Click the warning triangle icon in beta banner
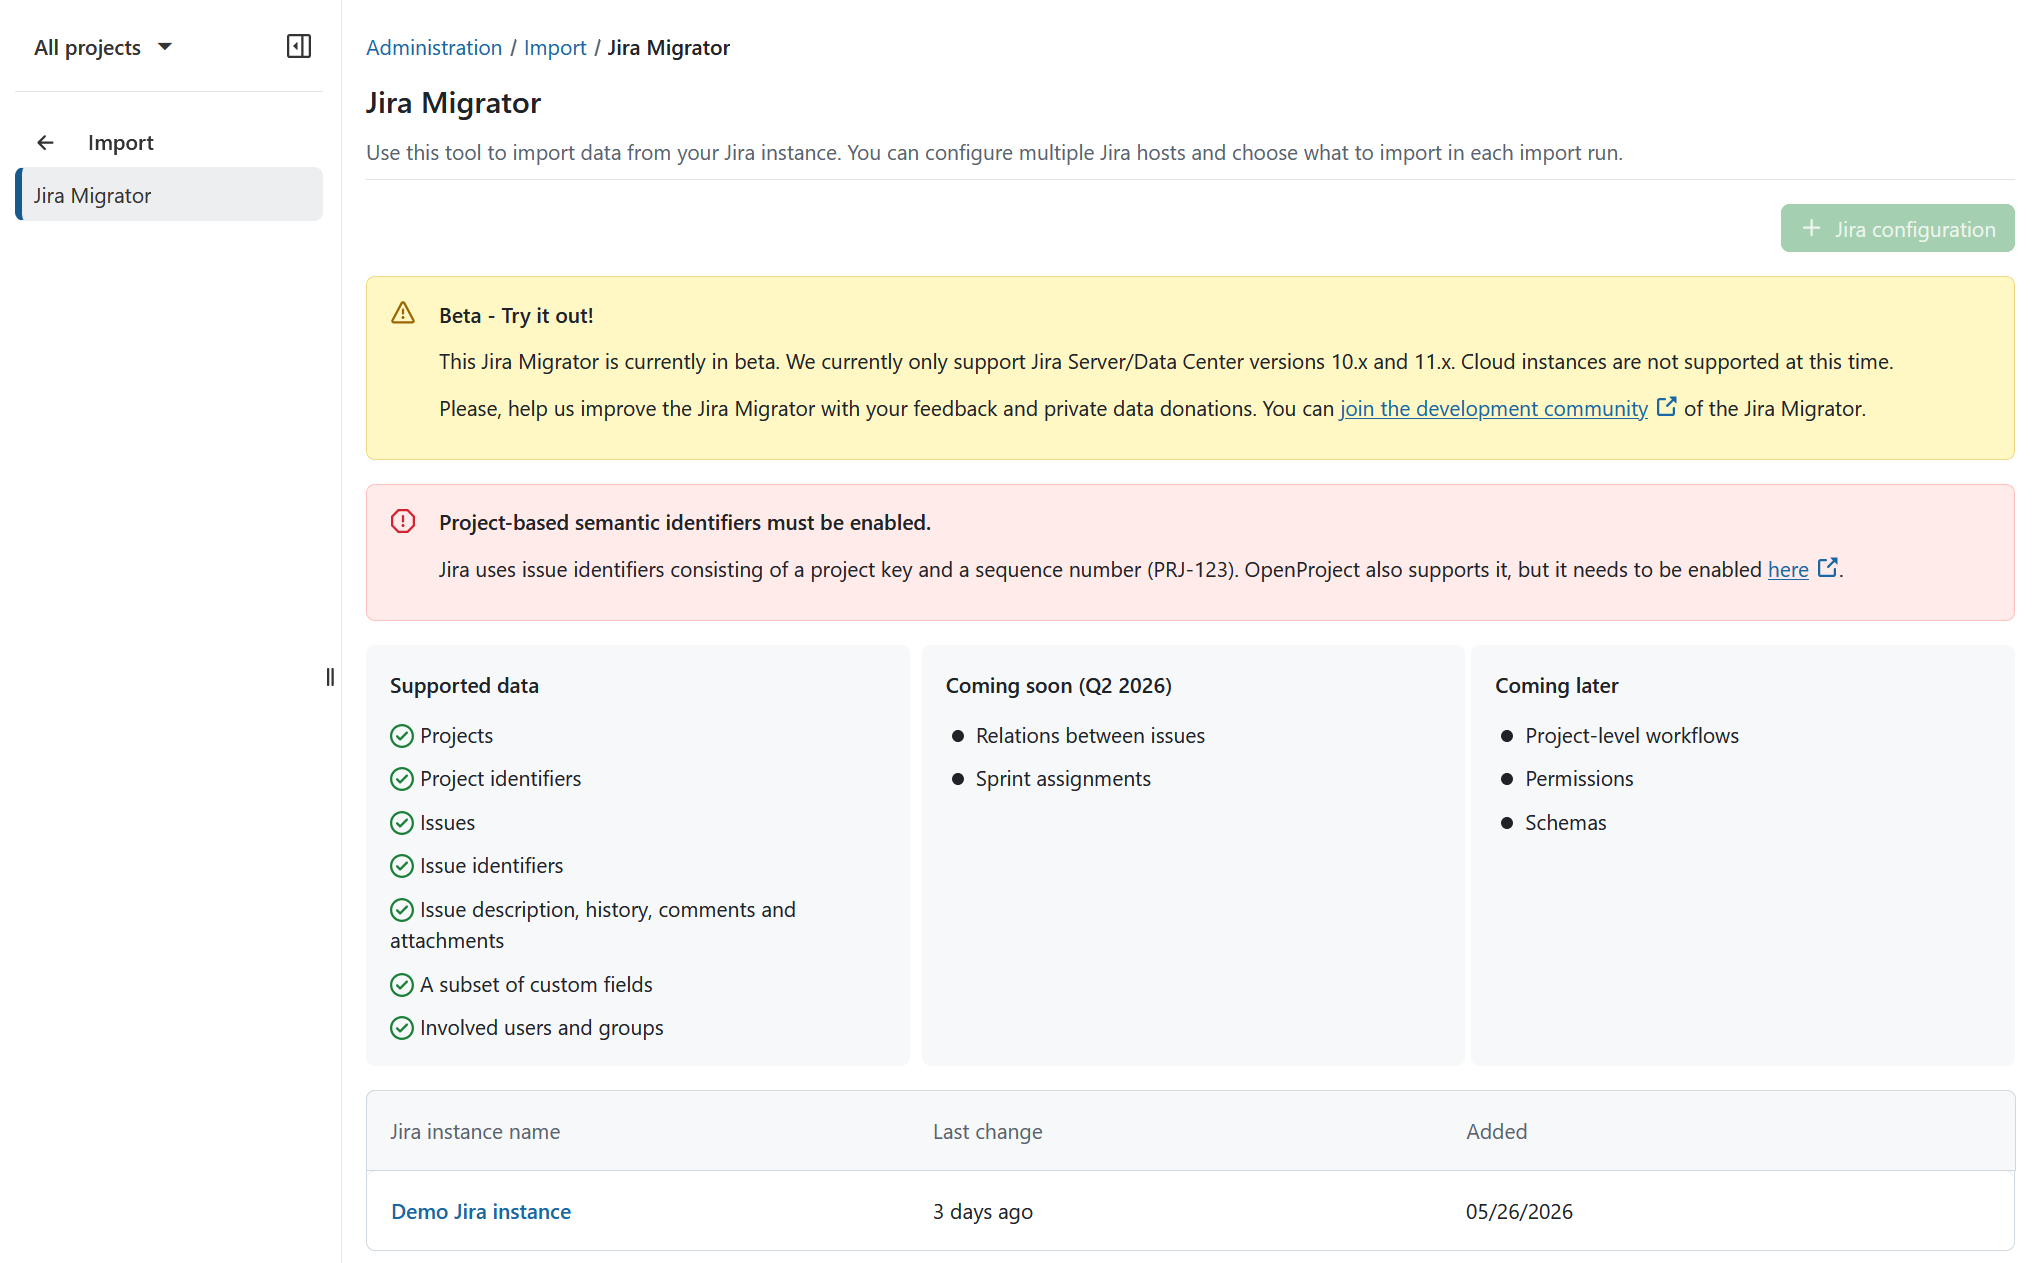 click(x=403, y=313)
